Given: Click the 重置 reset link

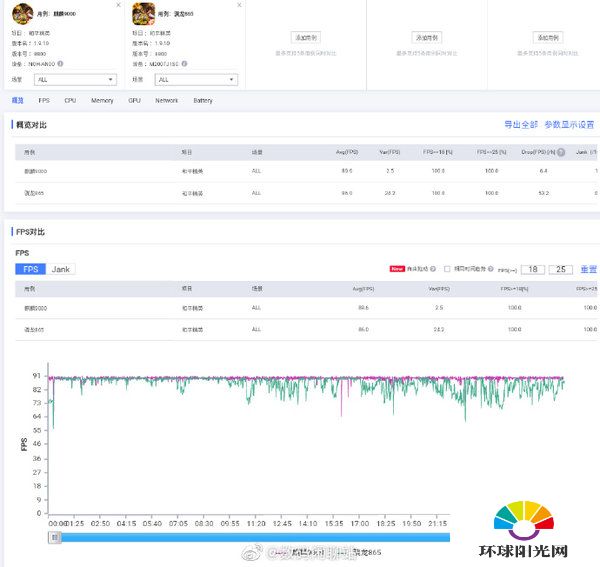Looking at the screenshot, I should [589, 269].
